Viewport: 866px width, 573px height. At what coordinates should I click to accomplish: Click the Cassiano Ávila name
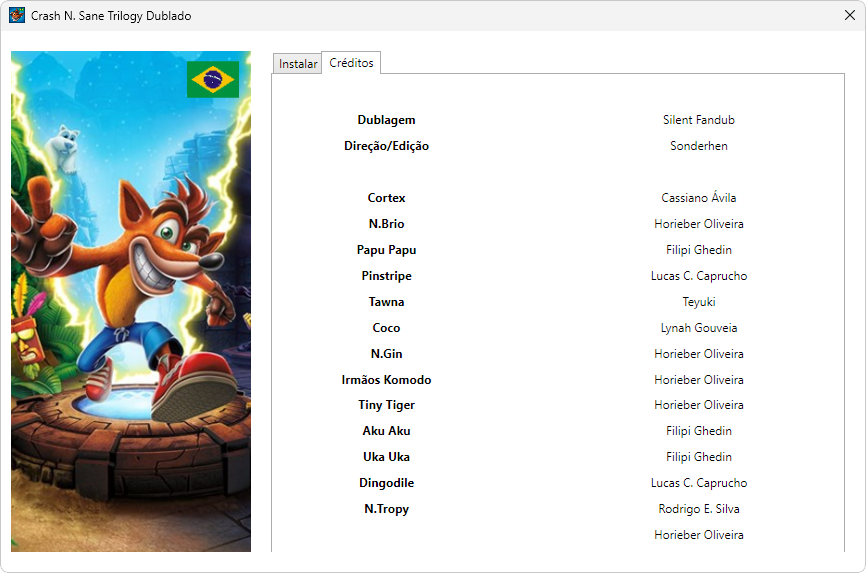tap(699, 197)
